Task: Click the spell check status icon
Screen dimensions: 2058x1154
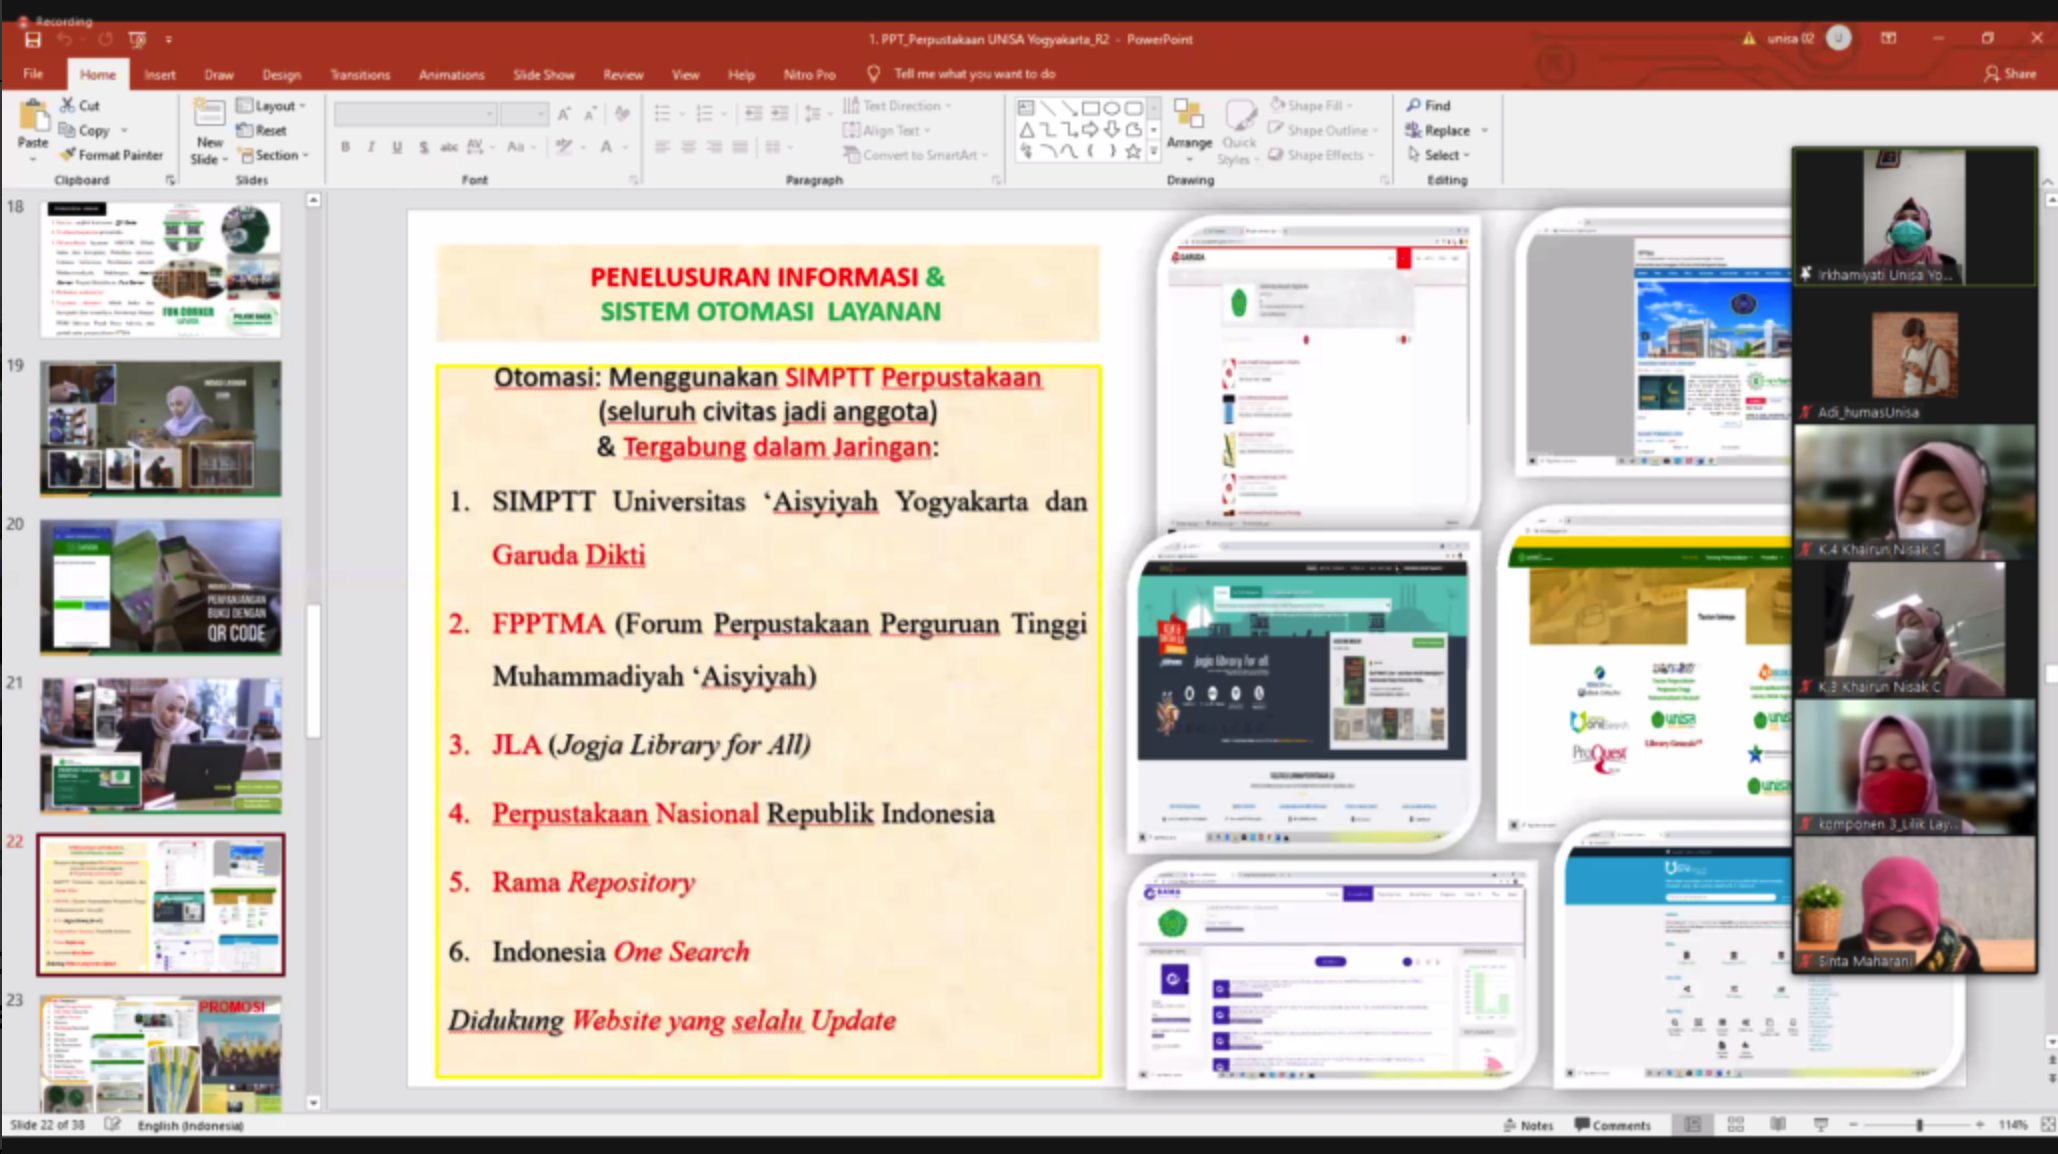Action: tap(112, 1125)
